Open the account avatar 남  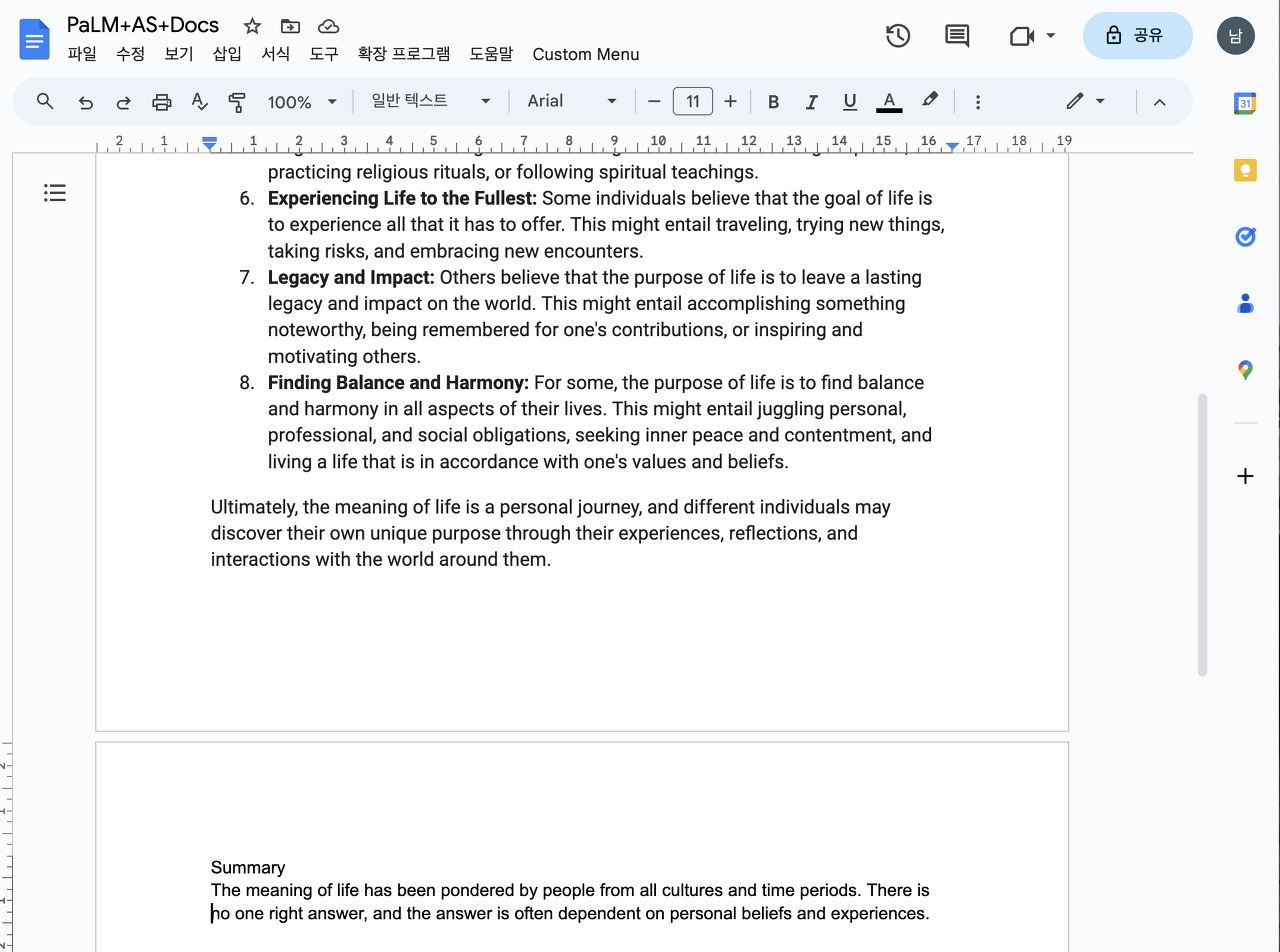coord(1236,36)
